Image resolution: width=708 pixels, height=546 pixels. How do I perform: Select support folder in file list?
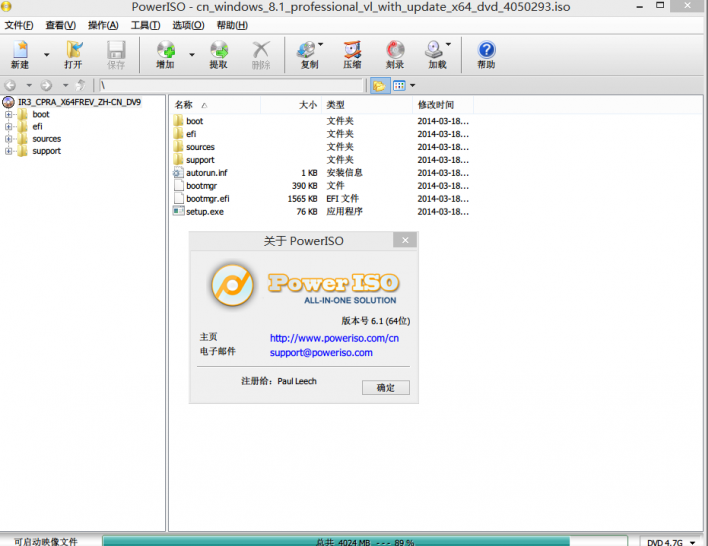pyautogui.click(x=200, y=160)
